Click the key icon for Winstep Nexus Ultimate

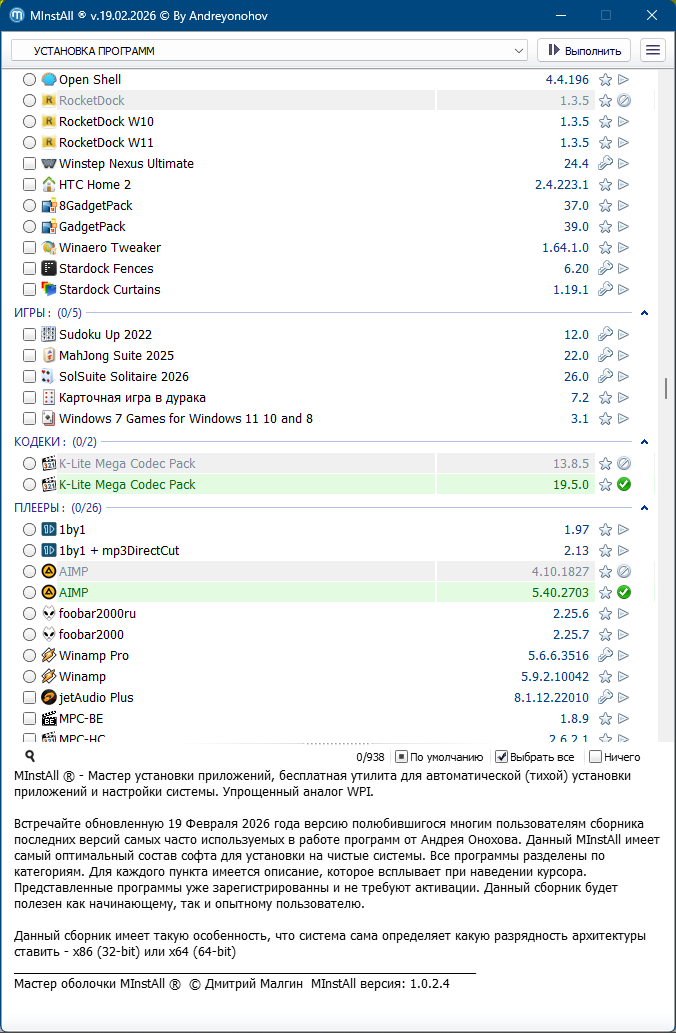[605, 164]
